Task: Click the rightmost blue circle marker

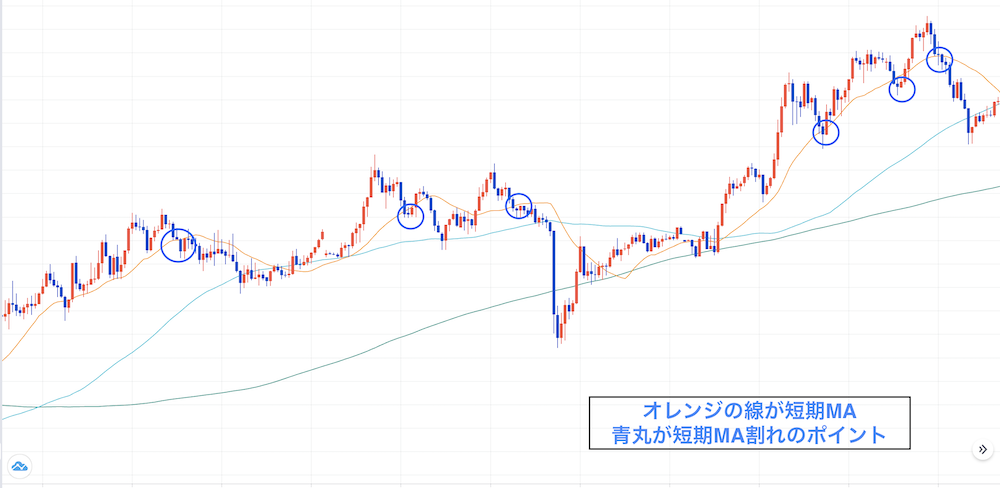Action: click(x=940, y=60)
